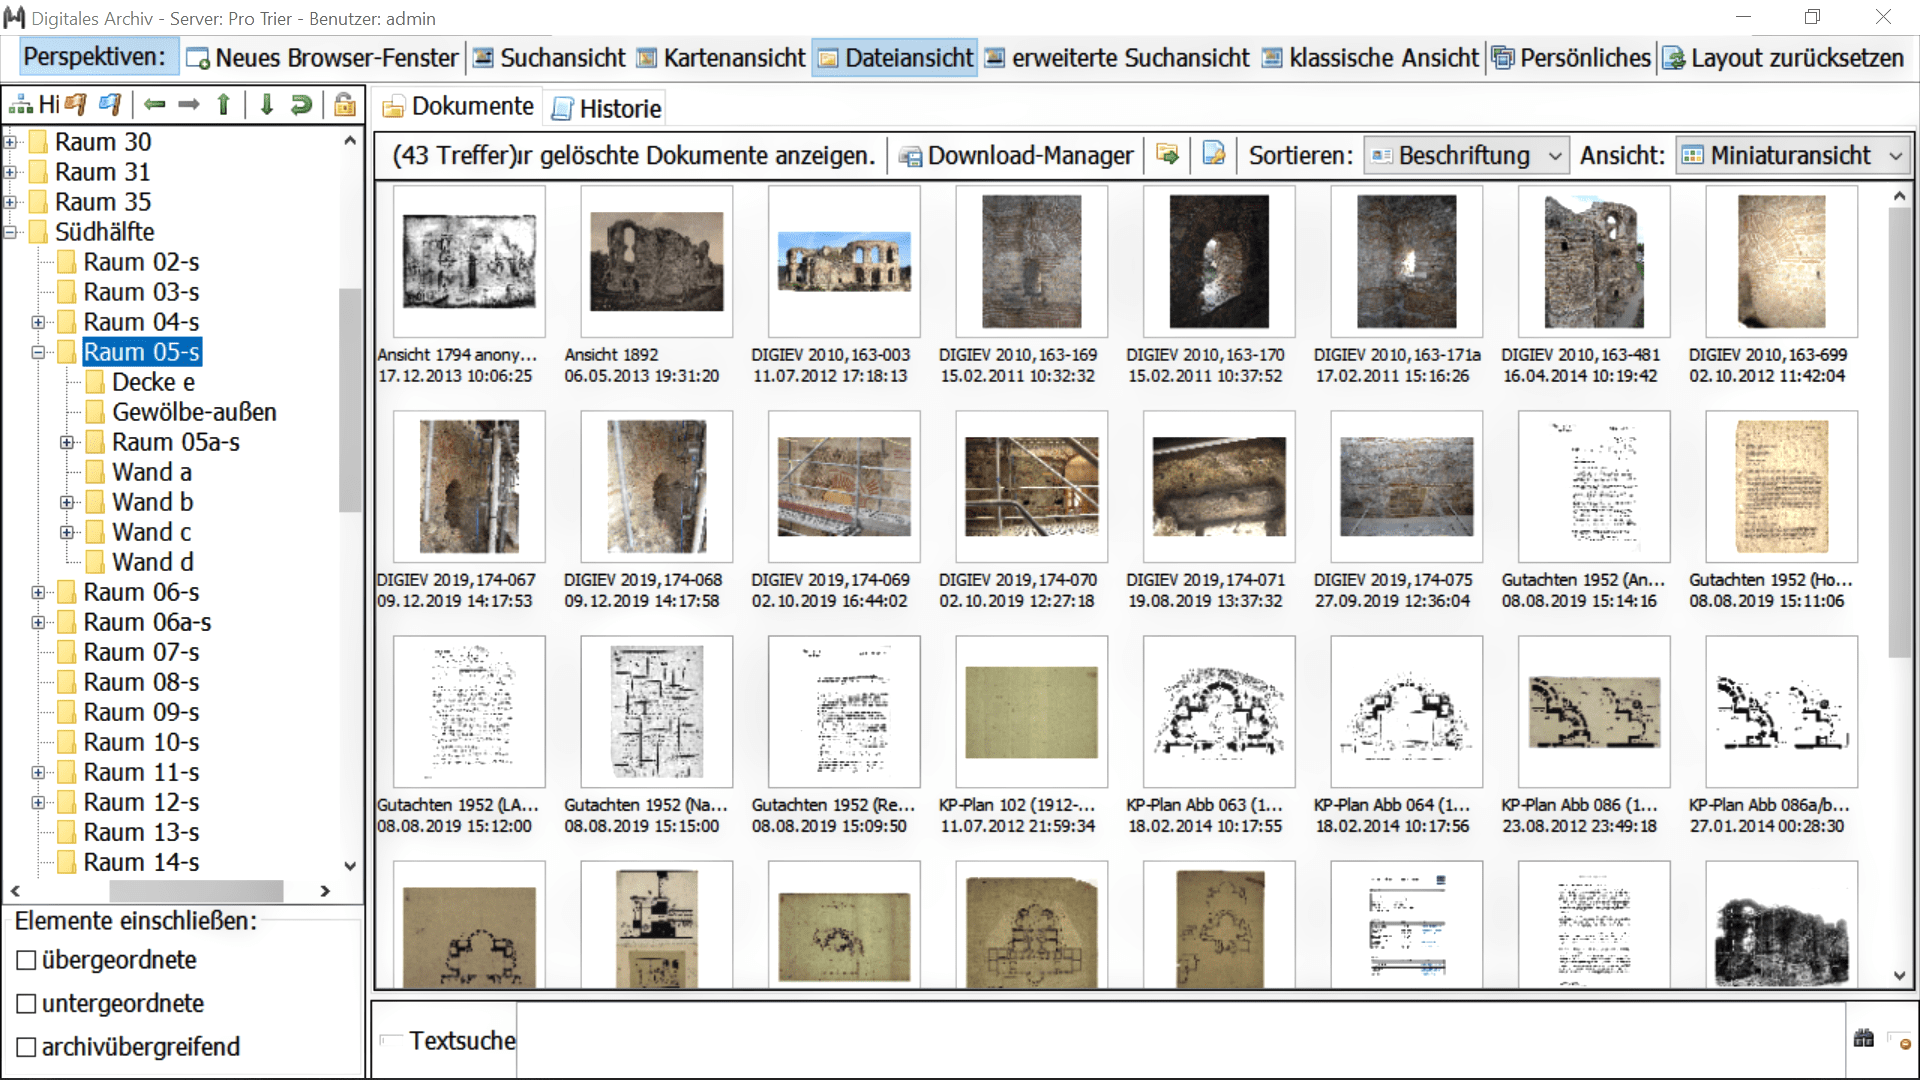Open the DIGIEV 2010,163-003 thumbnail
The width and height of the screenshot is (1920, 1080).
click(844, 262)
